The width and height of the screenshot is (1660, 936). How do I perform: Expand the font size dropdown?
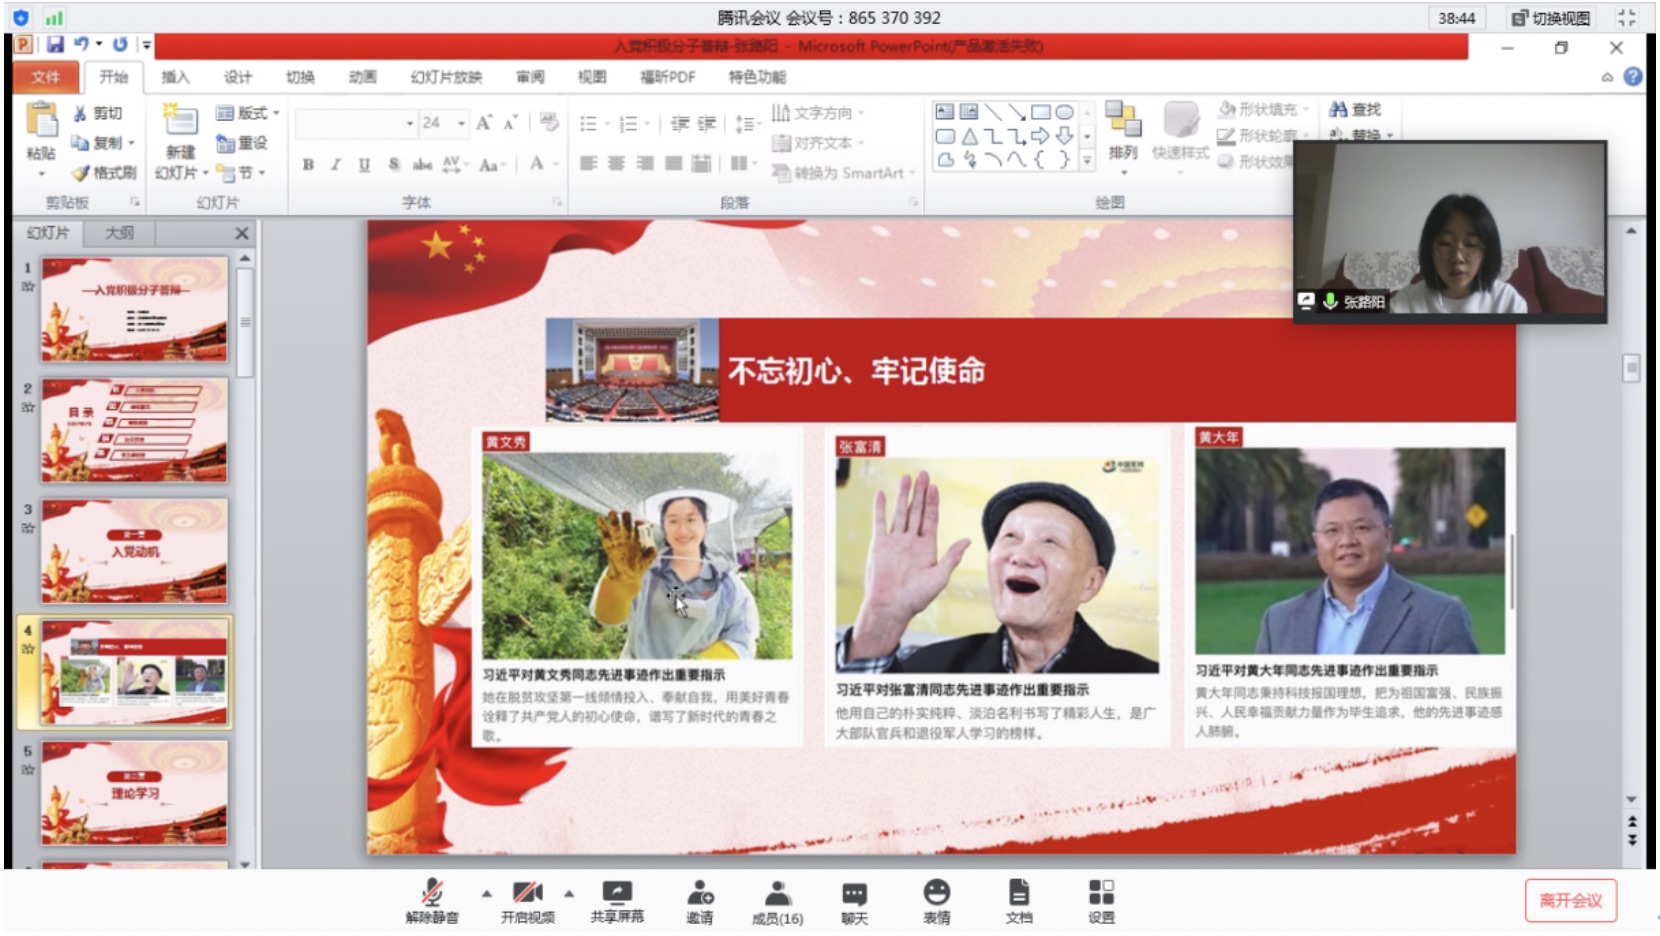click(x=461, y=123)
